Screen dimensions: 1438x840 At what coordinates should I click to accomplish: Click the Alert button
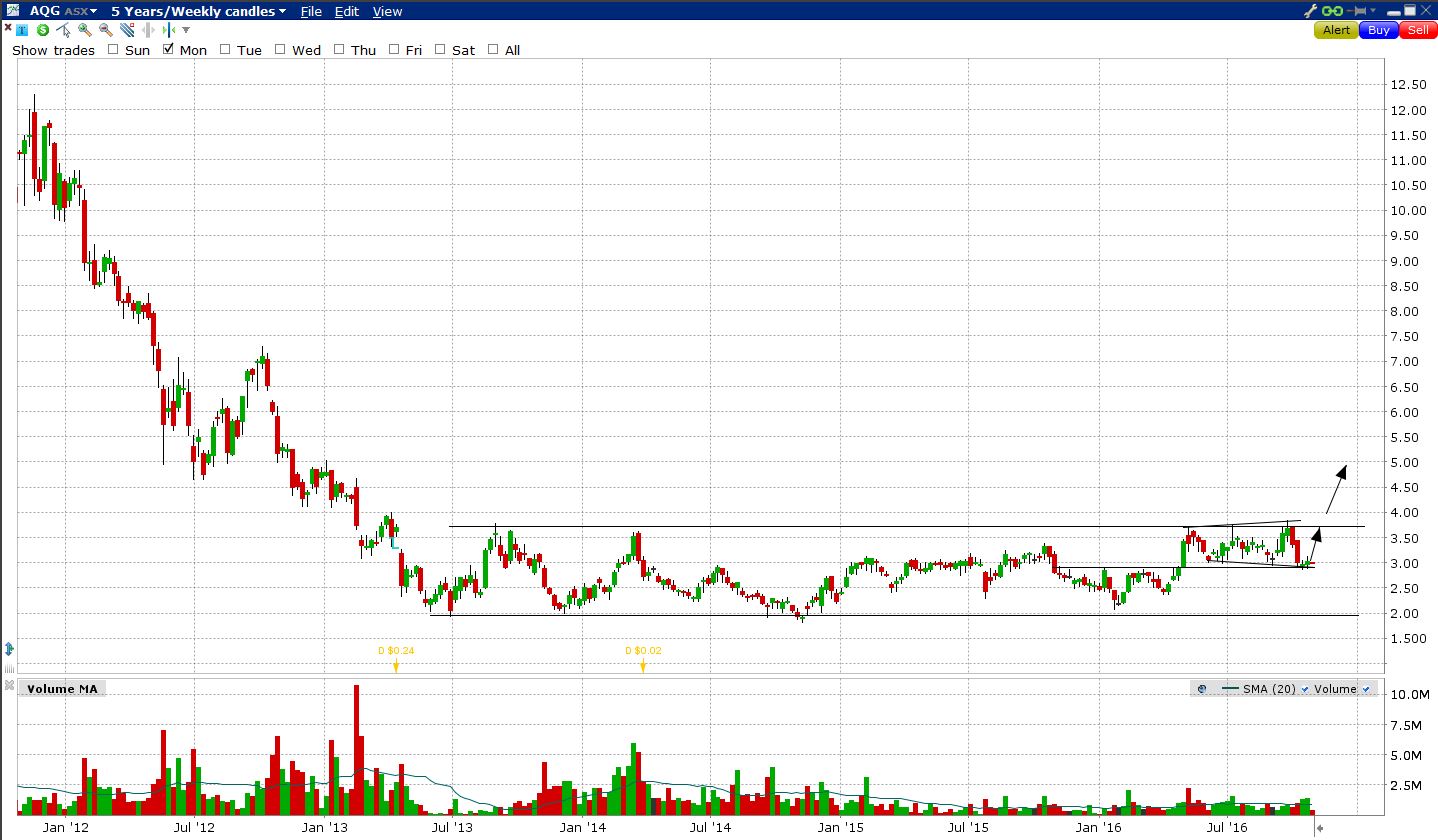tap(1336, 30)
